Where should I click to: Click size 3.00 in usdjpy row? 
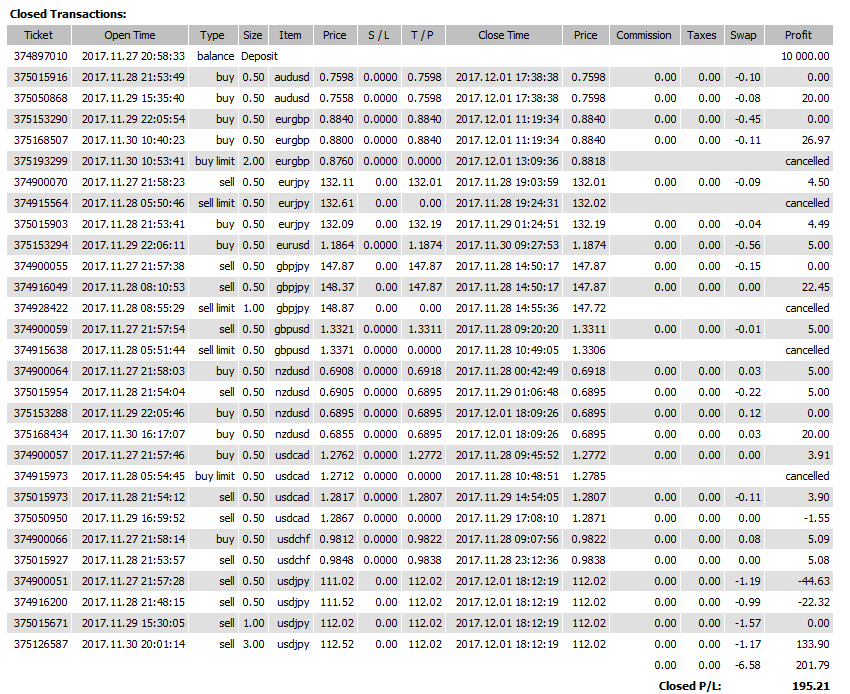point(254,645)
